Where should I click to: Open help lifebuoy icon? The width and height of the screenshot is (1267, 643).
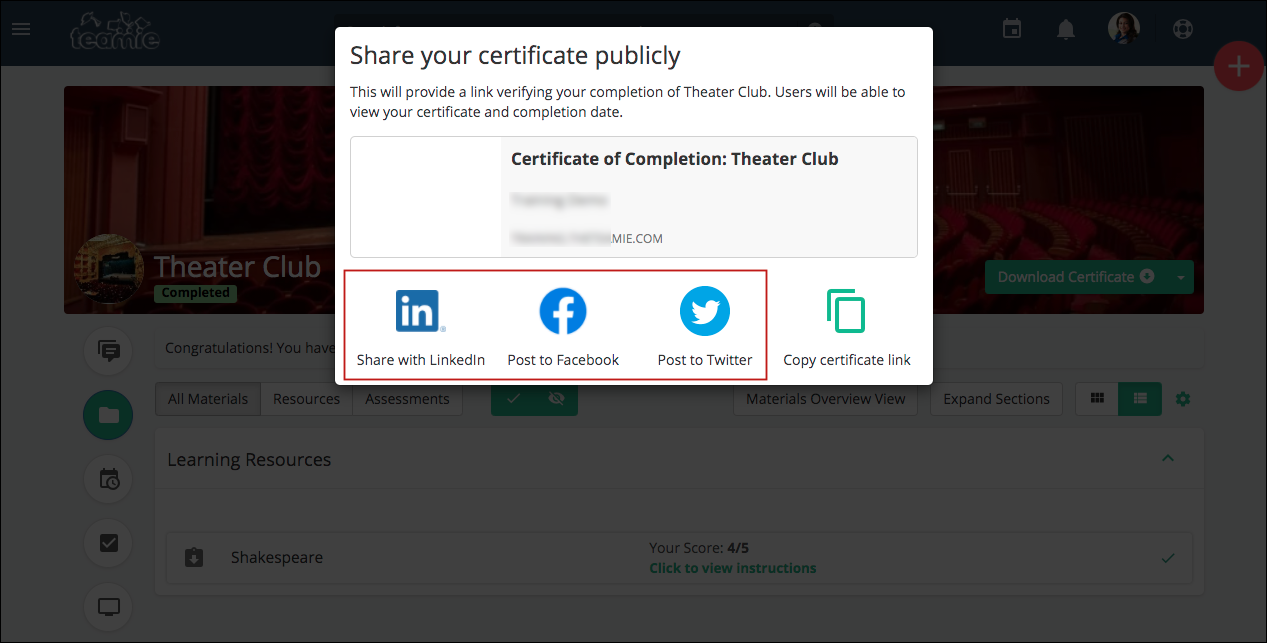(1184, 29)
